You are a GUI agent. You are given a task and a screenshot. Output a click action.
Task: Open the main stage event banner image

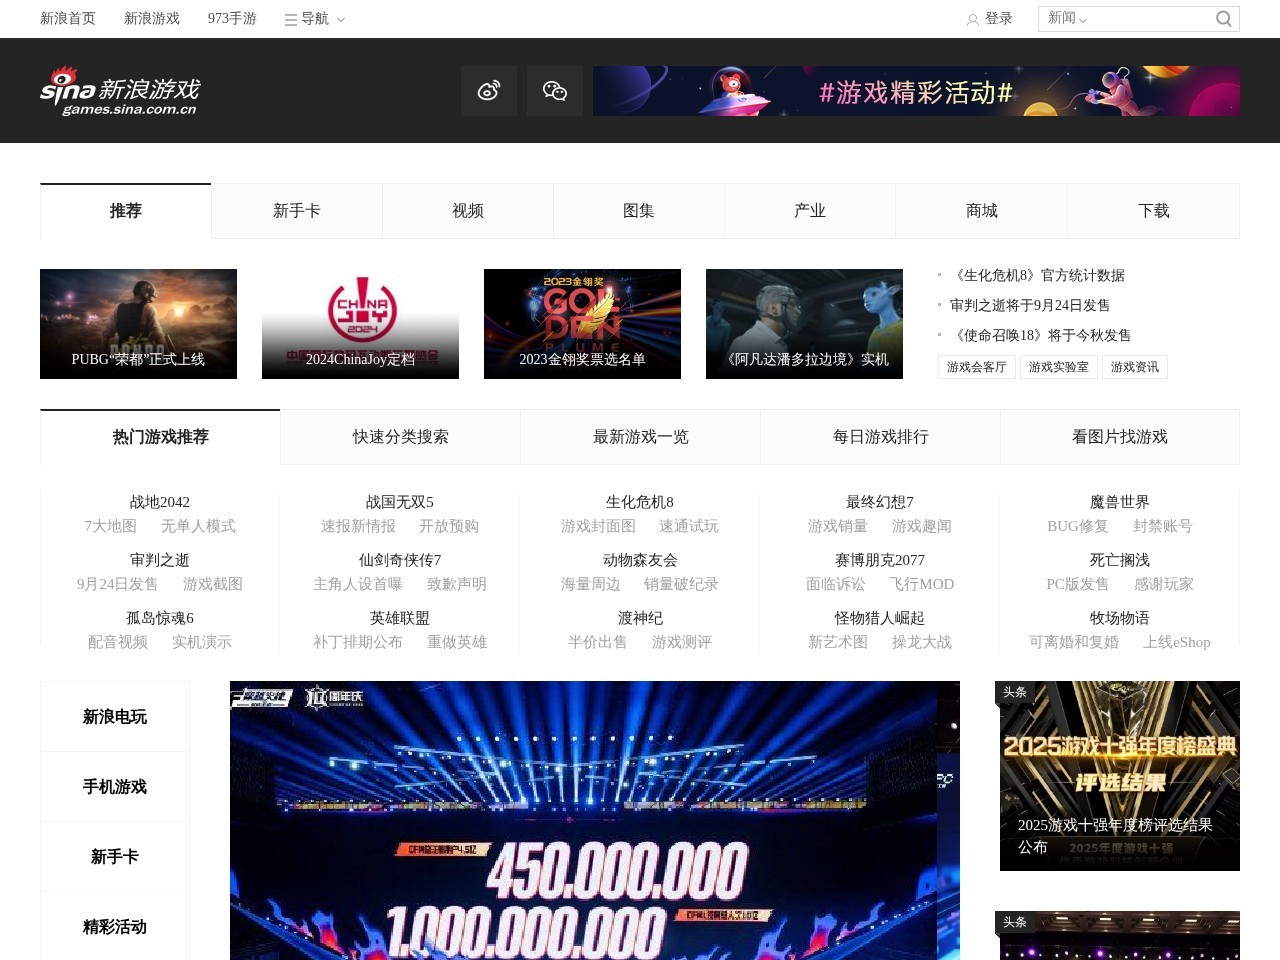(595, 820)
